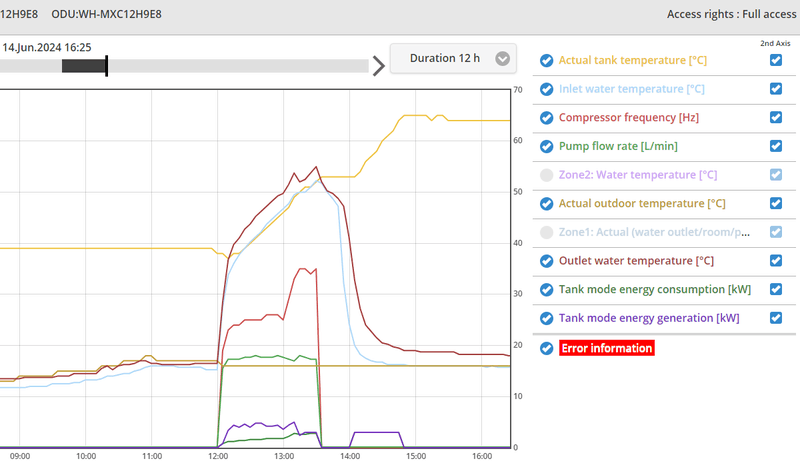Screen dimensions: 800x475
Task: Open the Duration 12 h dropdown
Action: (x=453, y=59)
